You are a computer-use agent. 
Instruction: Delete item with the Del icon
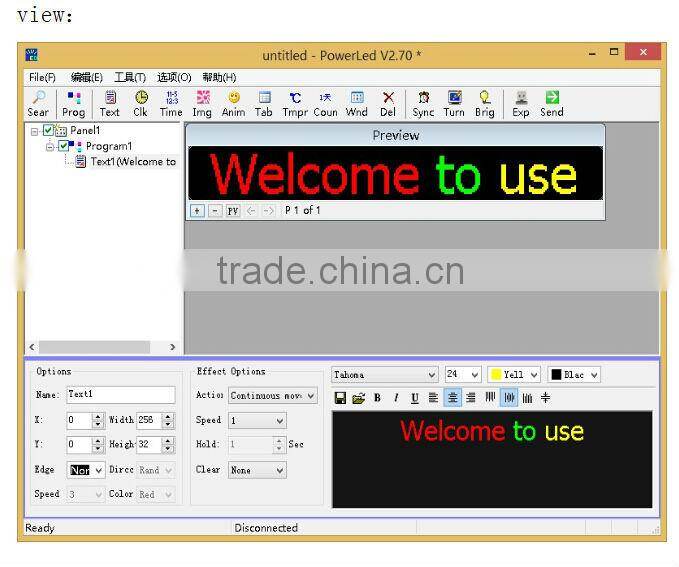click(388, 103)
